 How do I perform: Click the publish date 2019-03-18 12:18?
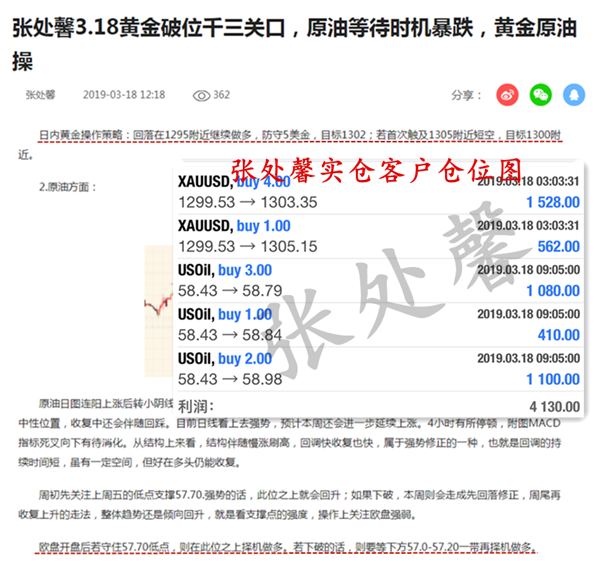(x=124, y=95)
